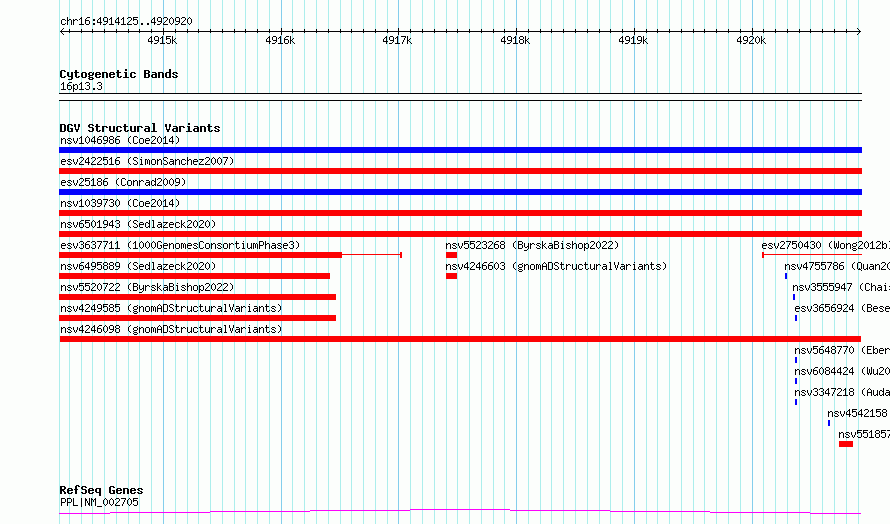Open variant nsv3555947 label
The image size is (890, 524).
841,287
